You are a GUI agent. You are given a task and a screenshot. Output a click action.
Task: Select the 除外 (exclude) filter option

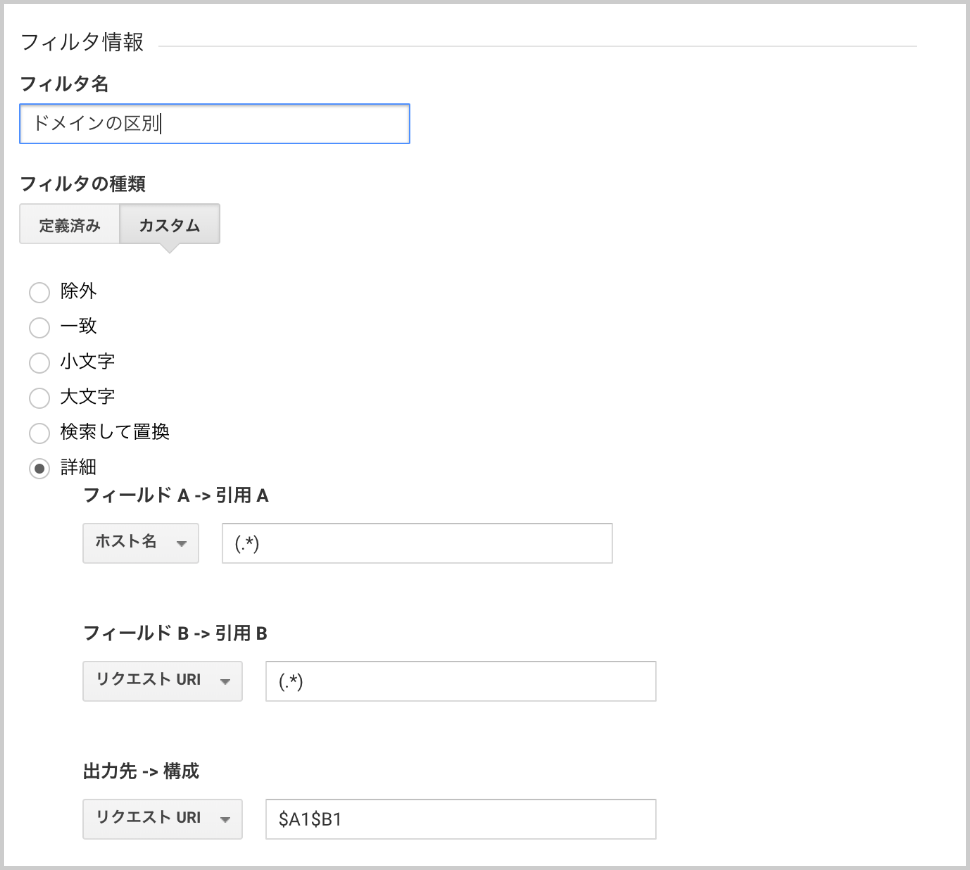point(39,292)
